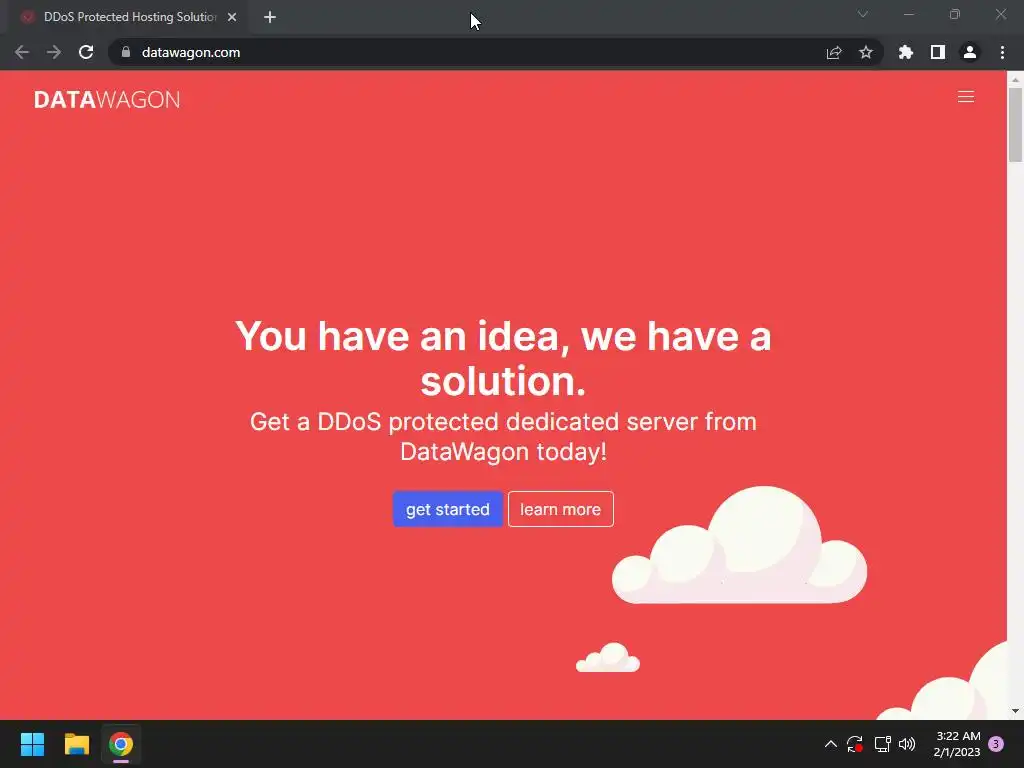View site information lock icon

point(126,52)
